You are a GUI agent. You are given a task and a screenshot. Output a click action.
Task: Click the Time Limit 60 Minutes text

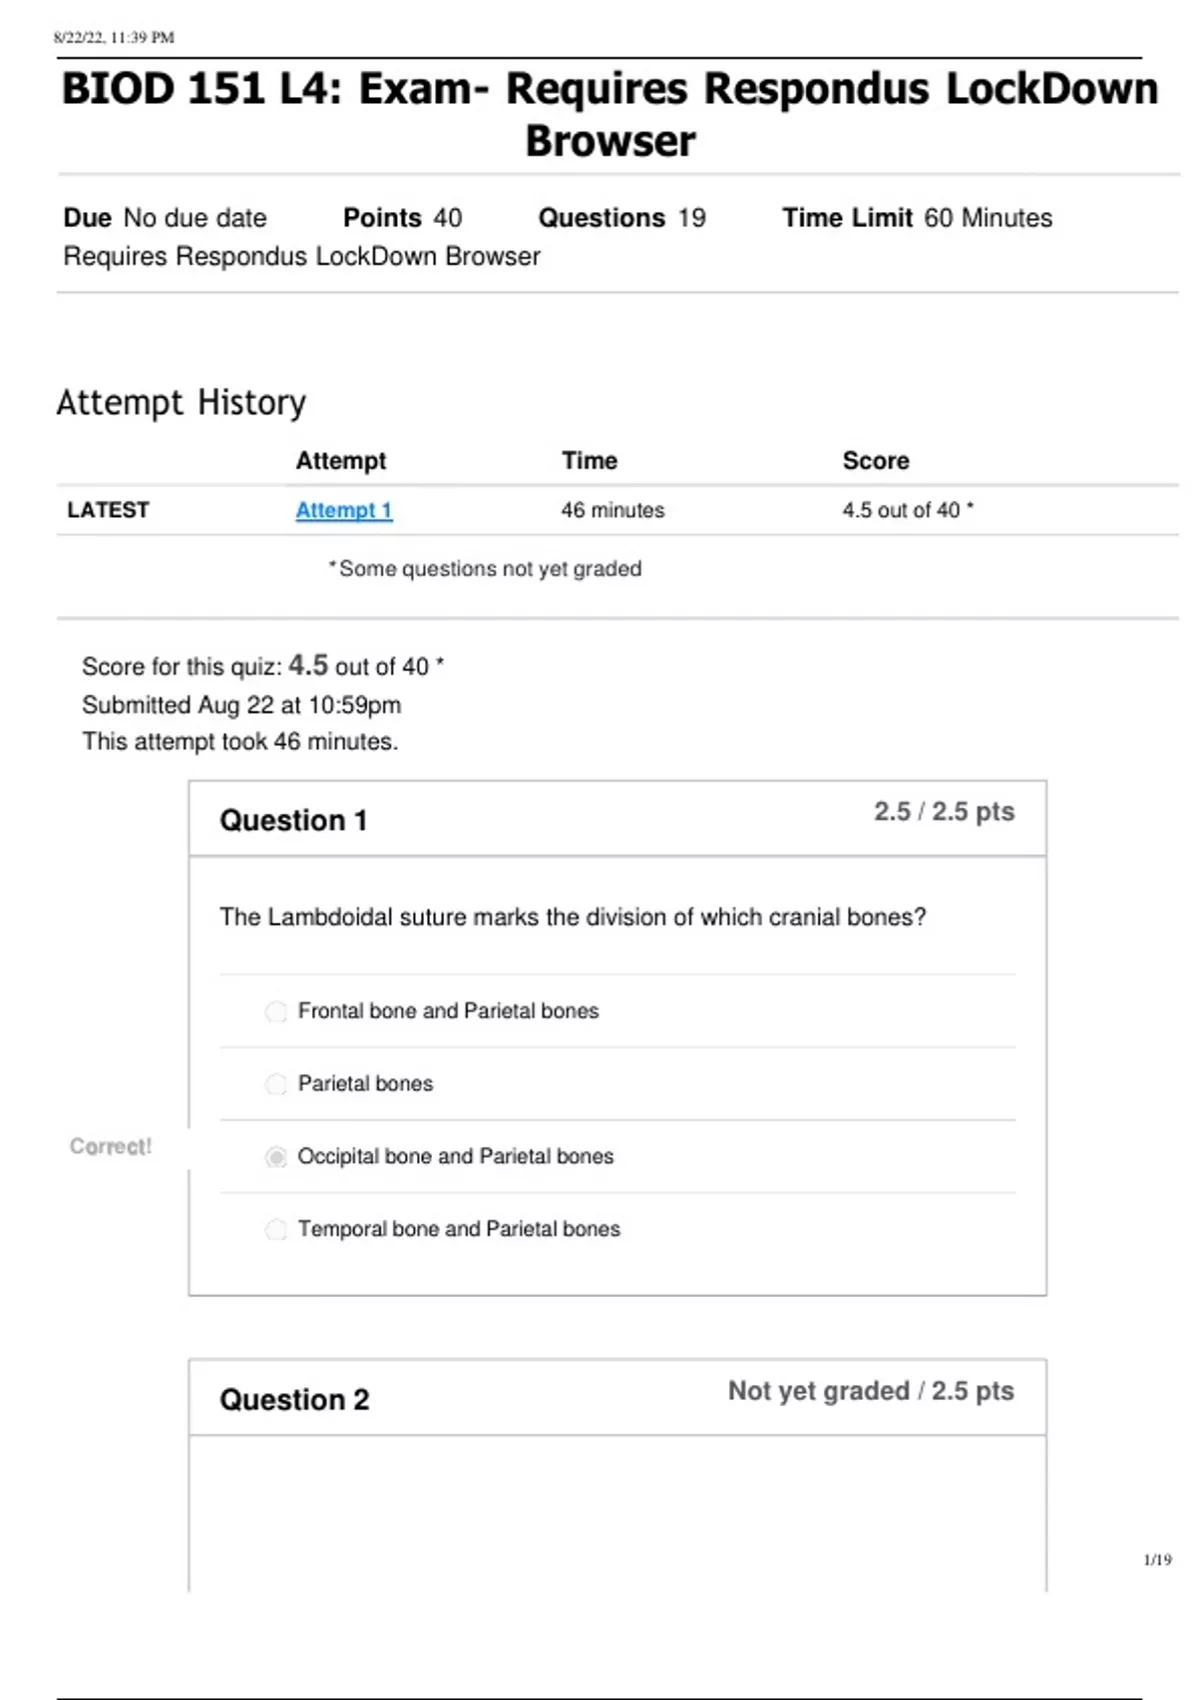click(x=916, y=218)
